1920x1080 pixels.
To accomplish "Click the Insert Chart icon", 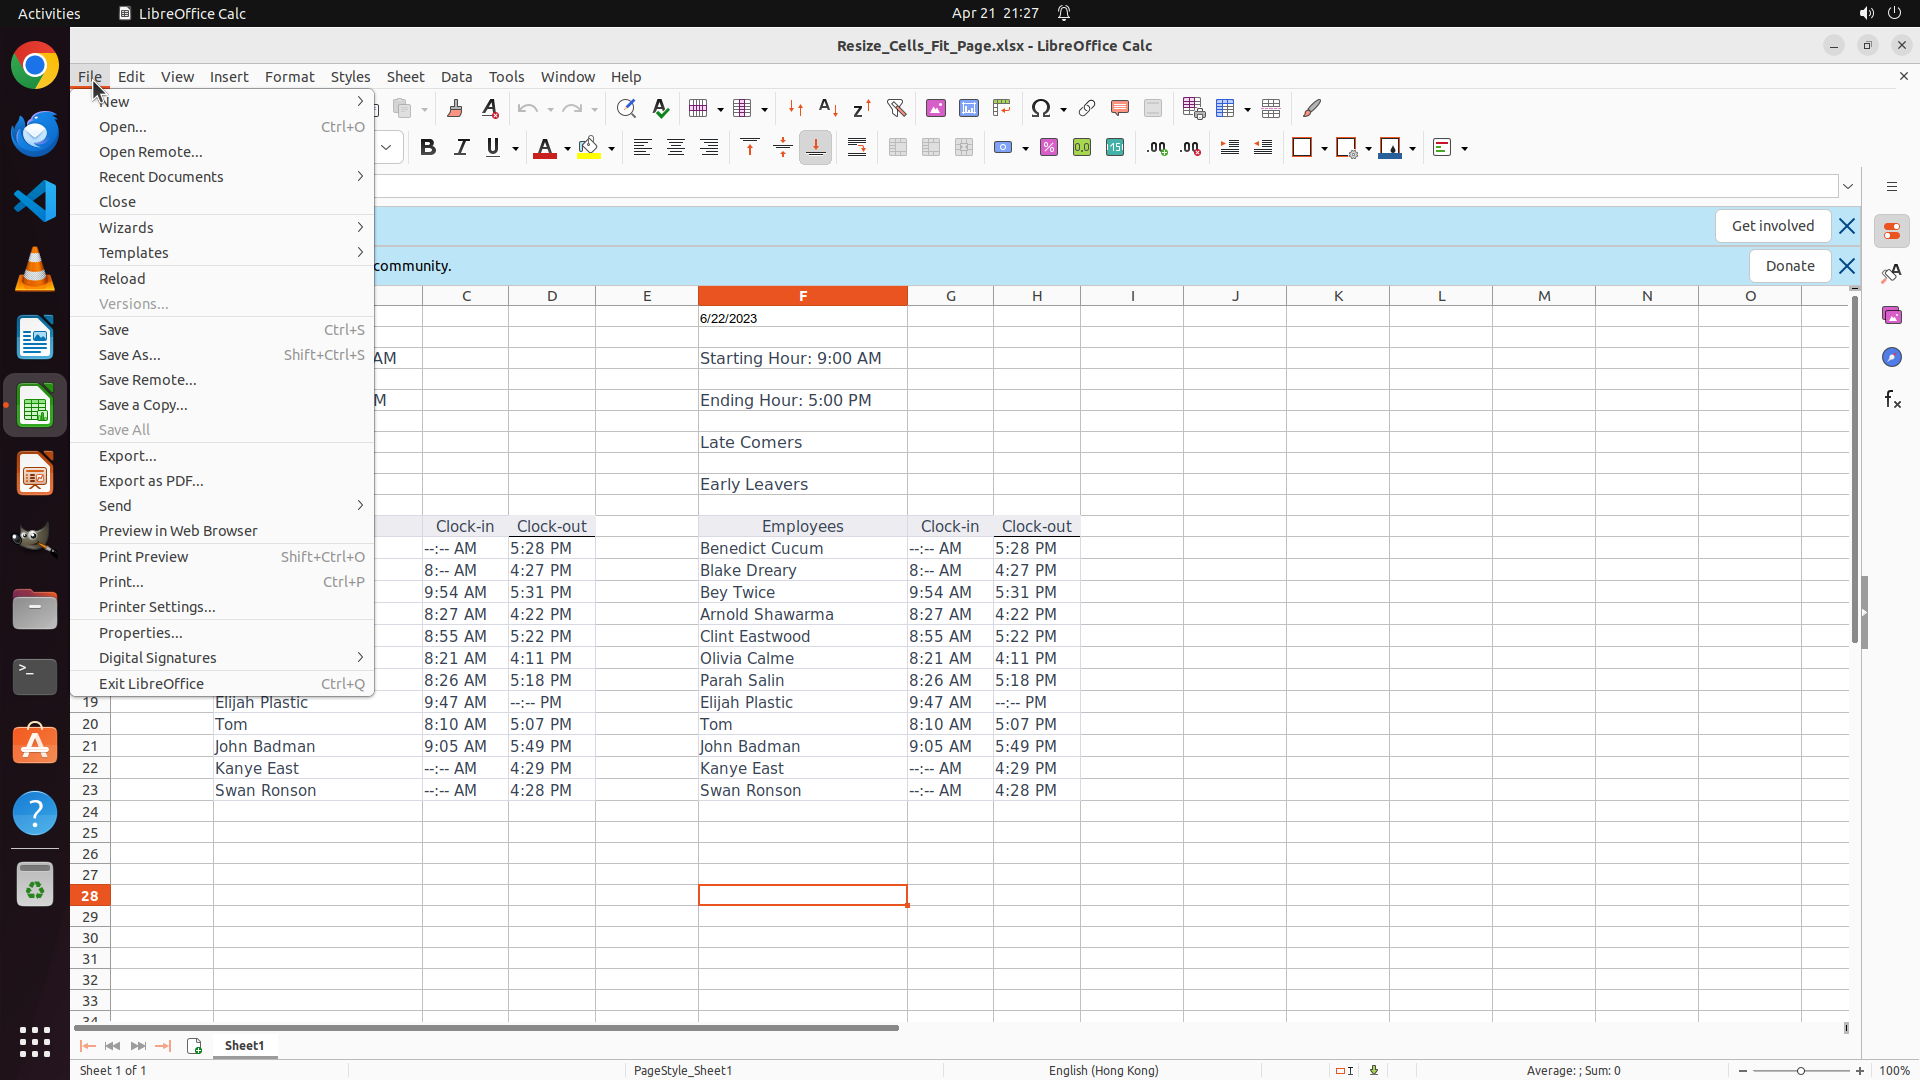I will click(x=969, y=108).
